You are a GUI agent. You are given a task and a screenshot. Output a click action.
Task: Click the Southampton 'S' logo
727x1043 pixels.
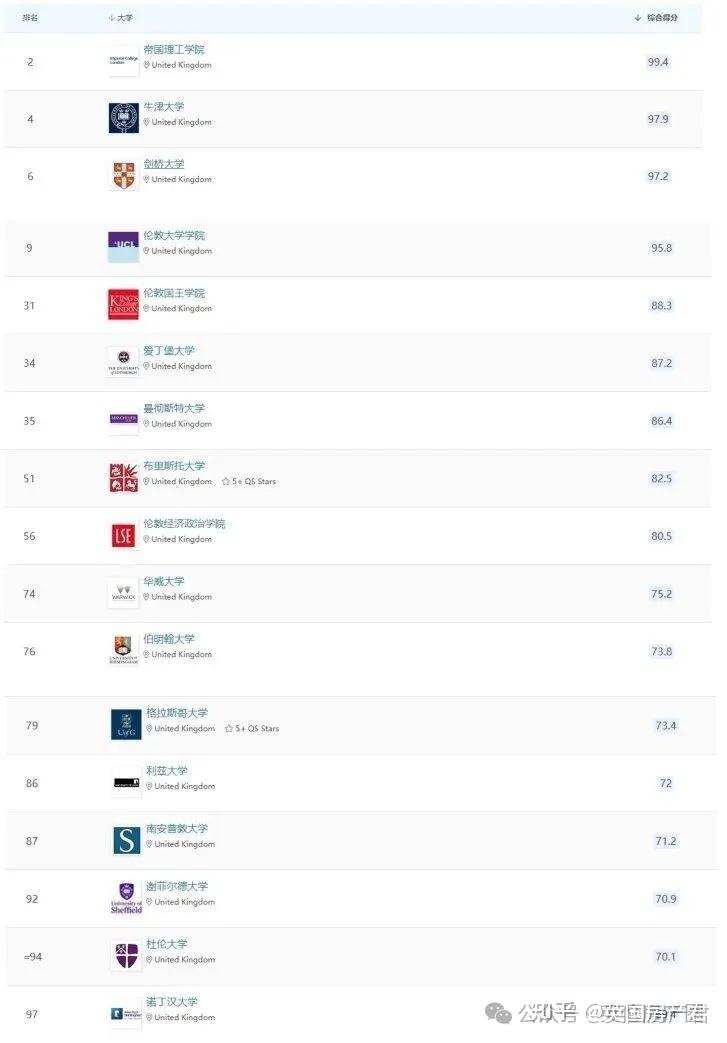[x=127, y=840]
